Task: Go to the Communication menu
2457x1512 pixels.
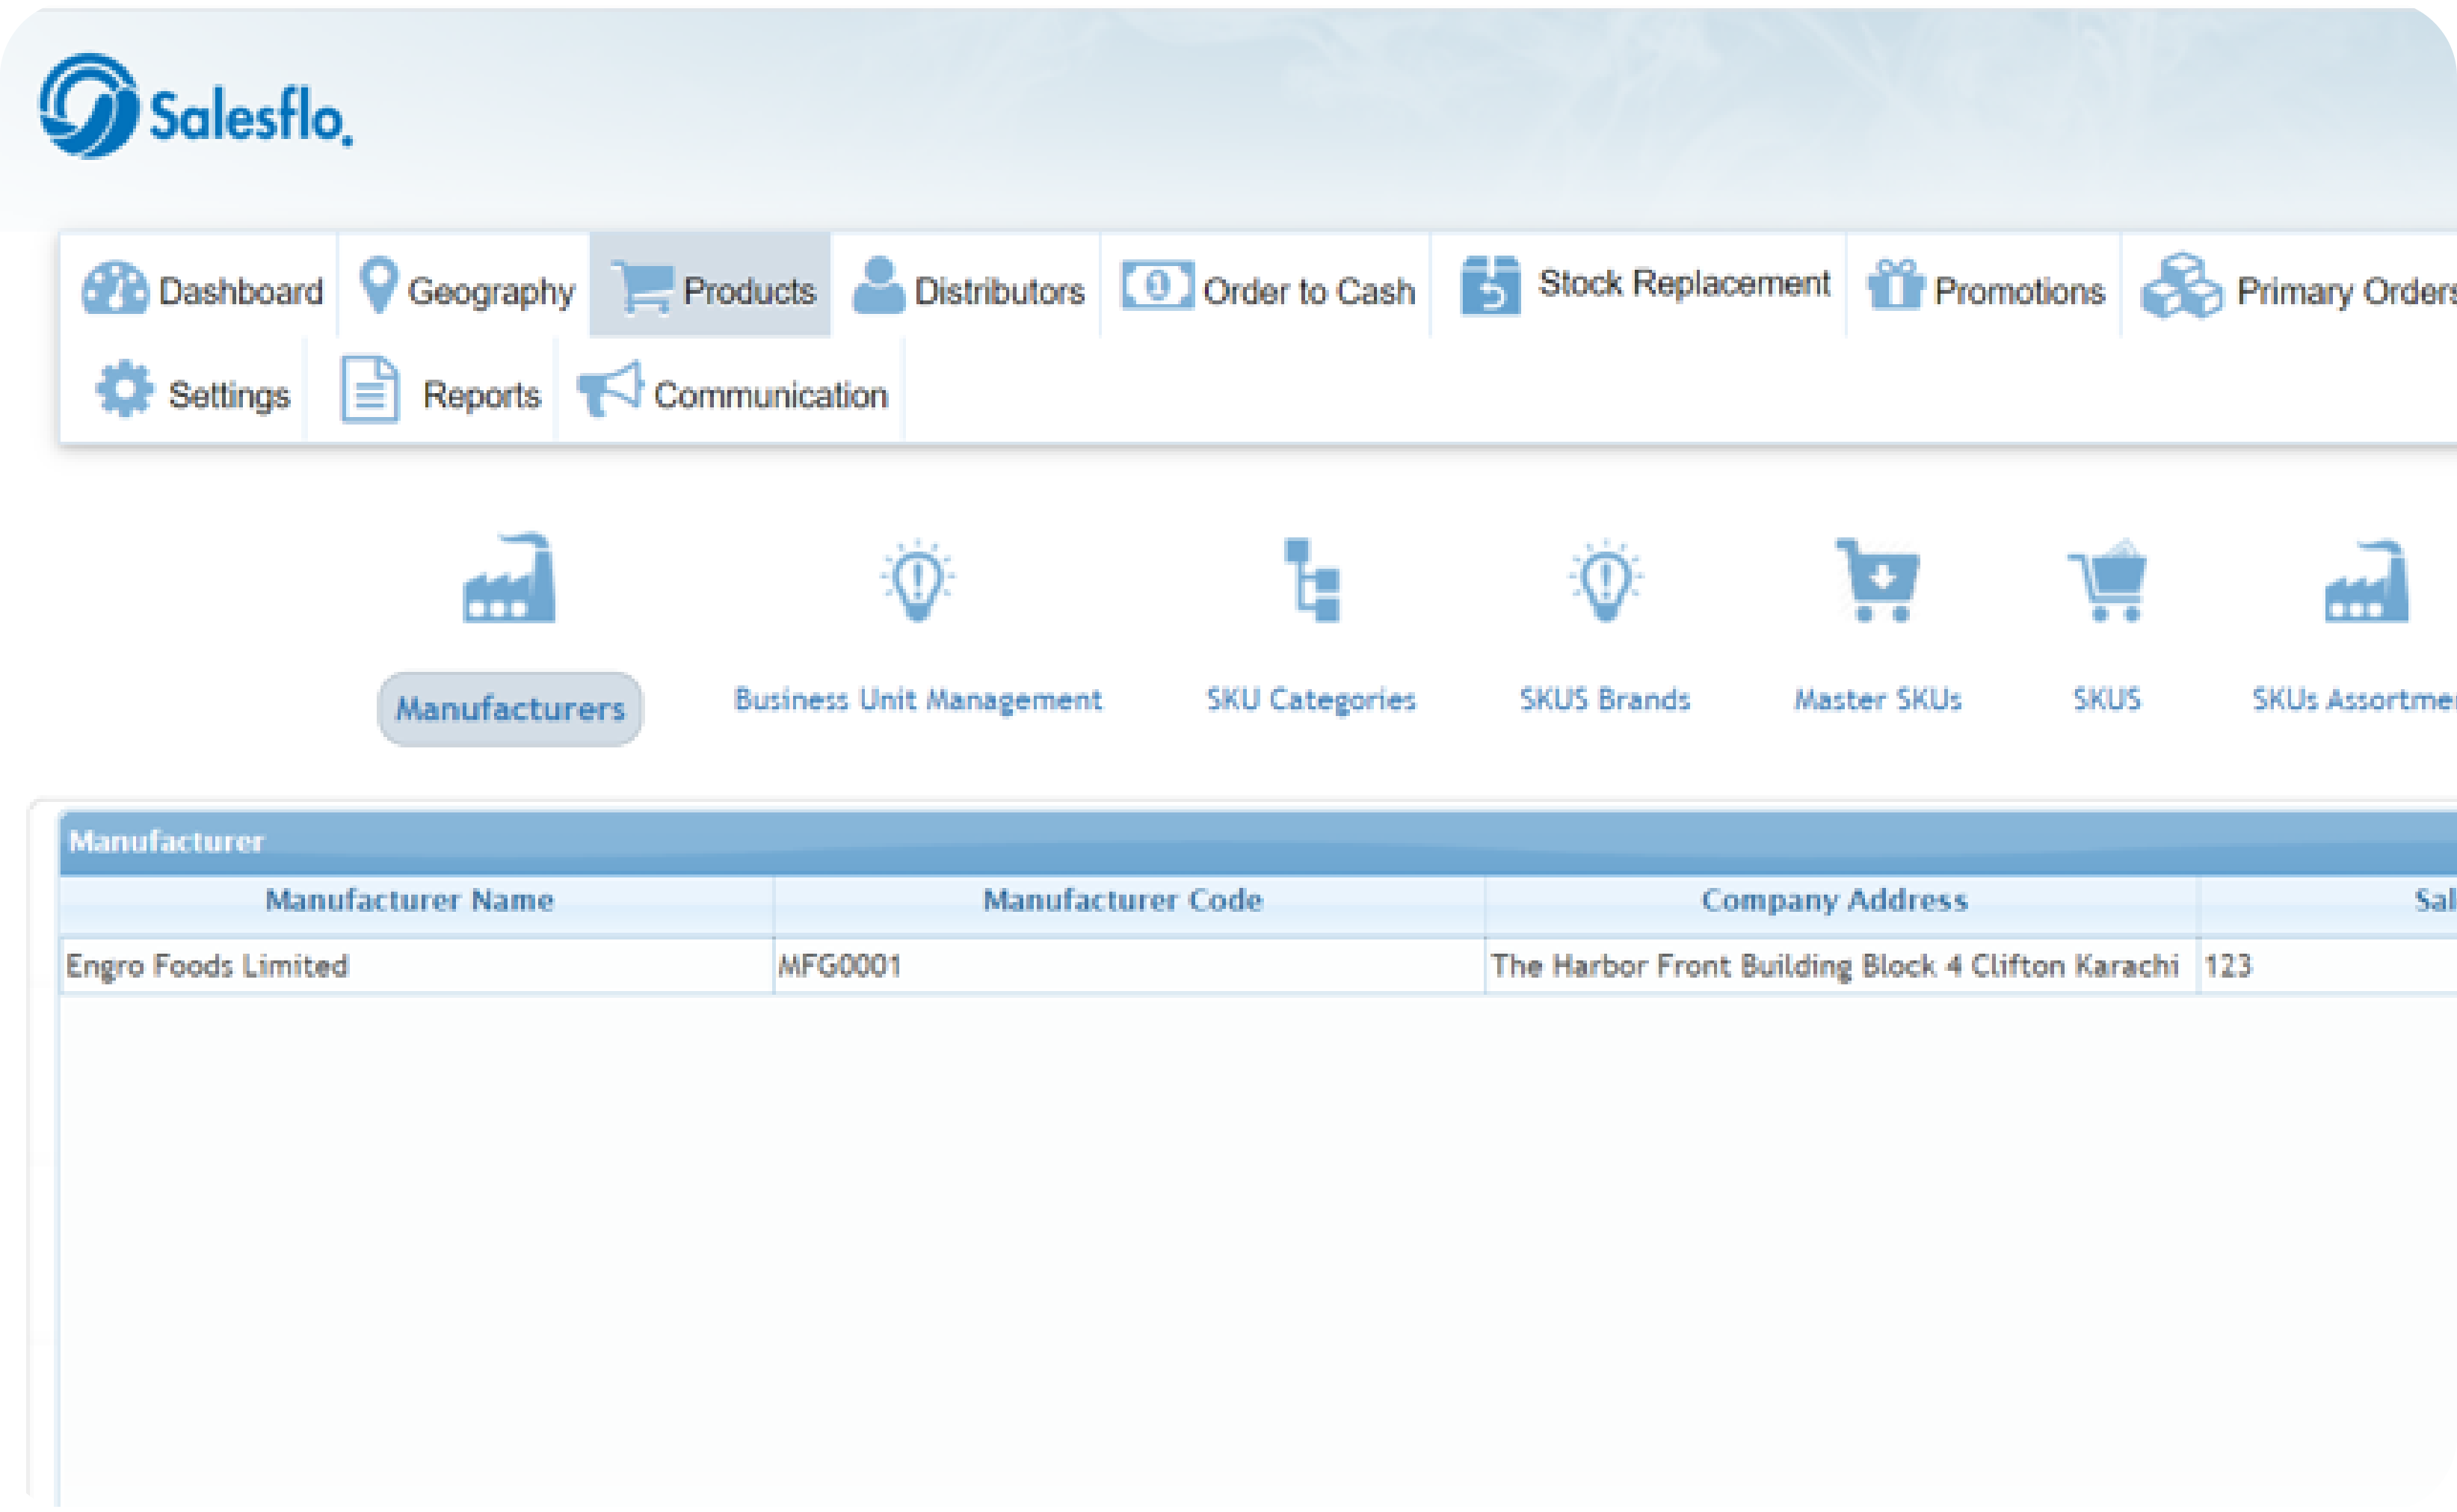Action: (732, 393)
